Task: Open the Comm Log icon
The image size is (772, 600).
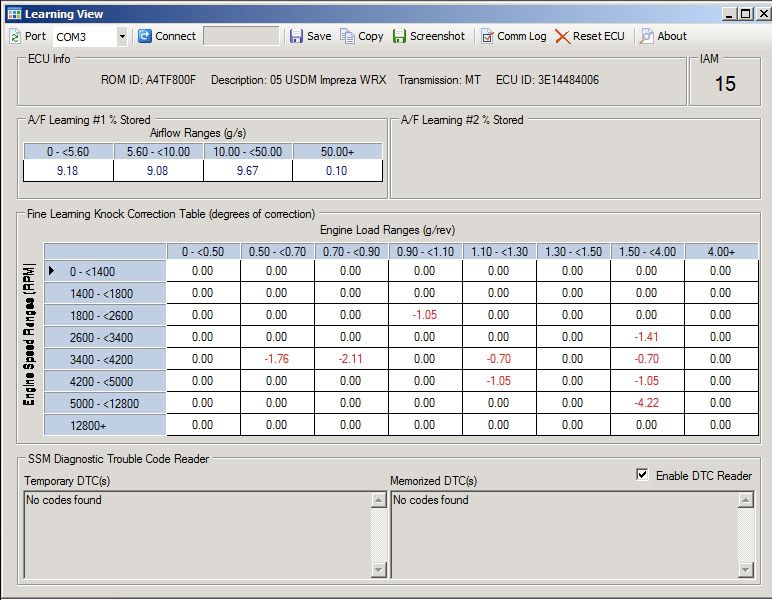Action: point(487,36)
